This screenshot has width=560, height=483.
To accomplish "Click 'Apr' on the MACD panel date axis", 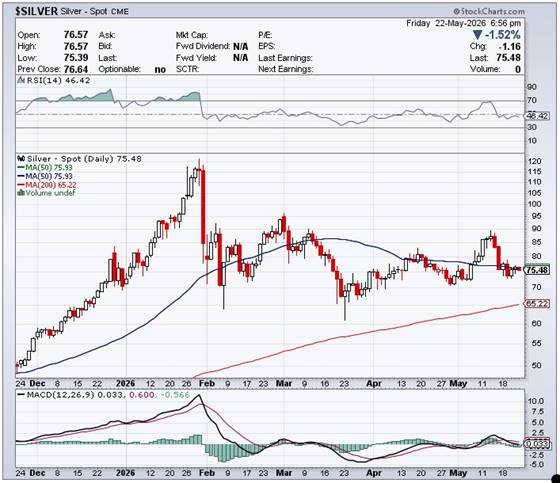I will (374, 473).
